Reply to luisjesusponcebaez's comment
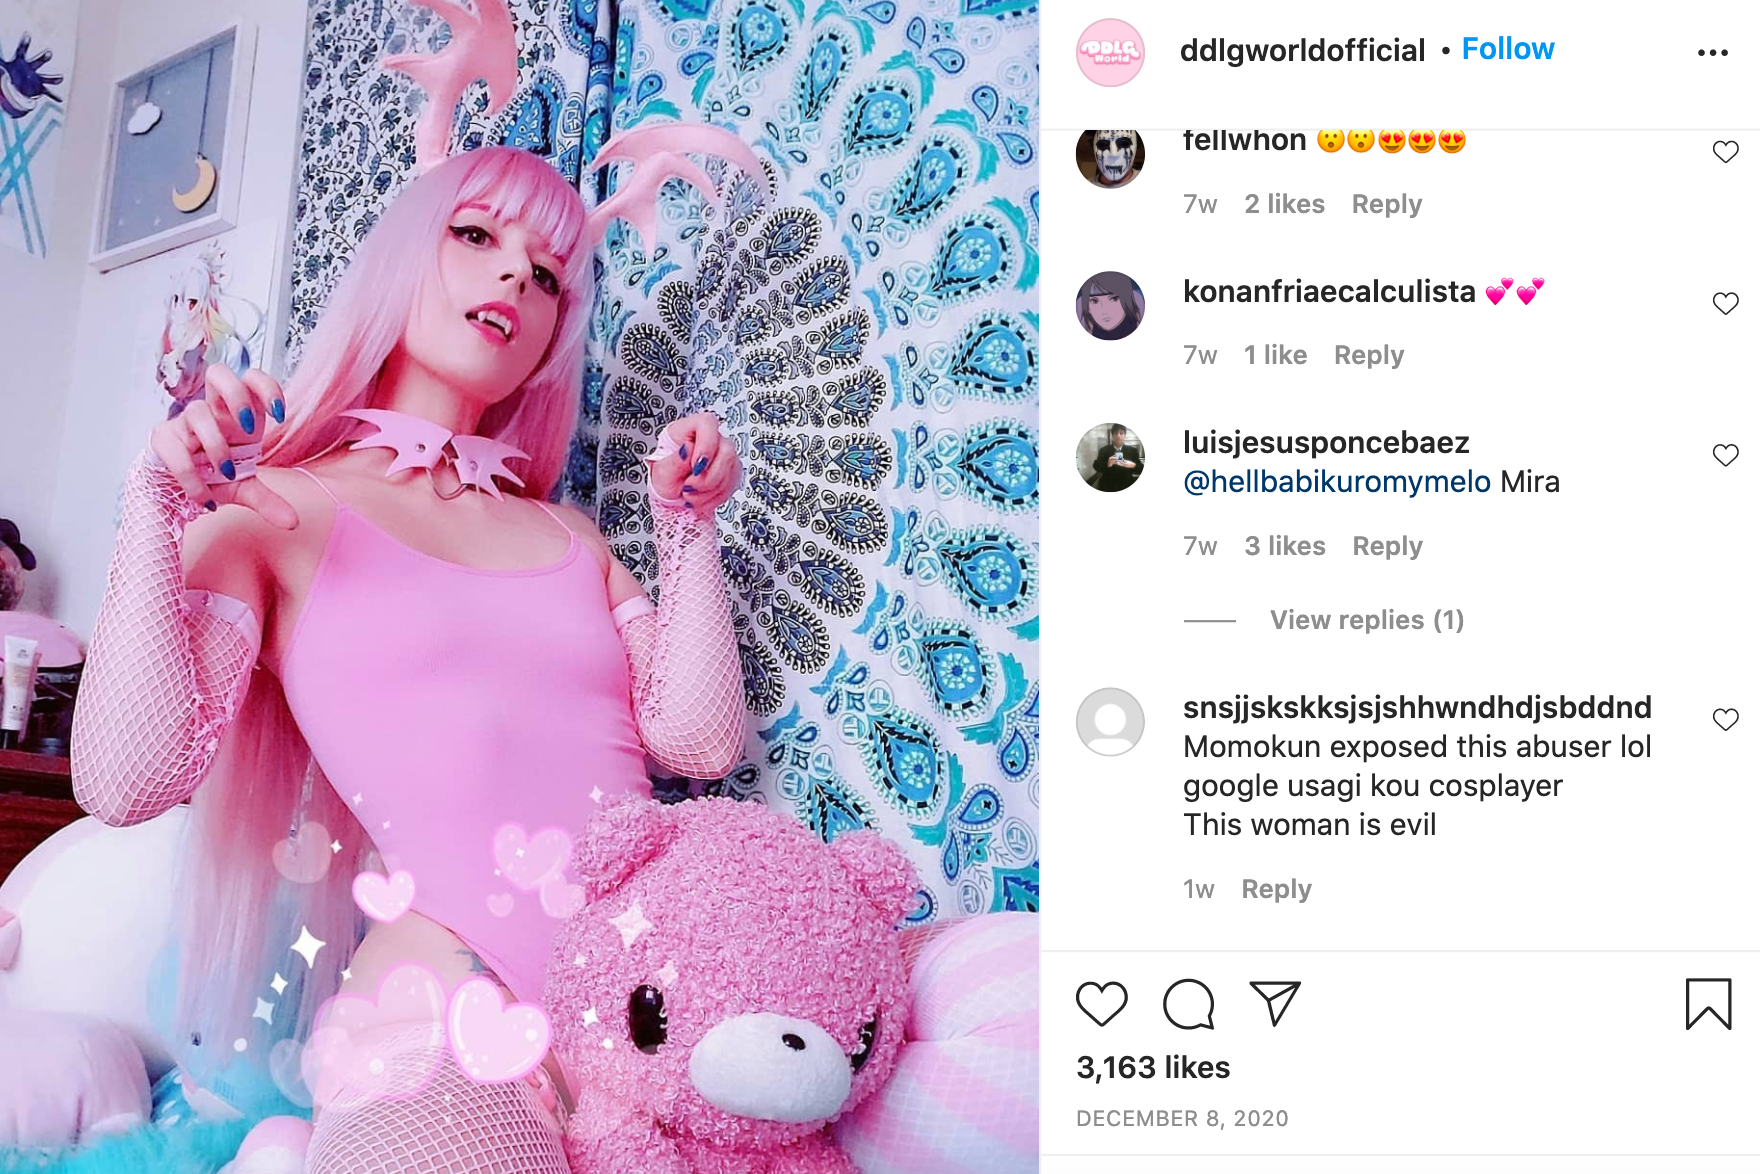Viewport: 1760px width, 1174px height. [x=1387, y=546]
